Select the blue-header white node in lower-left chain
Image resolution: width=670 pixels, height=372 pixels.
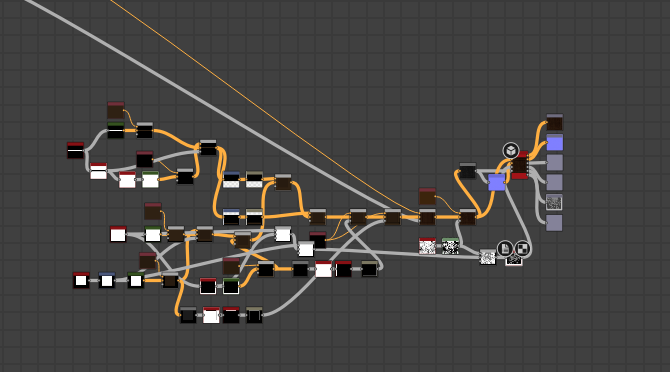pyautogui.click(x=106, y=280)
